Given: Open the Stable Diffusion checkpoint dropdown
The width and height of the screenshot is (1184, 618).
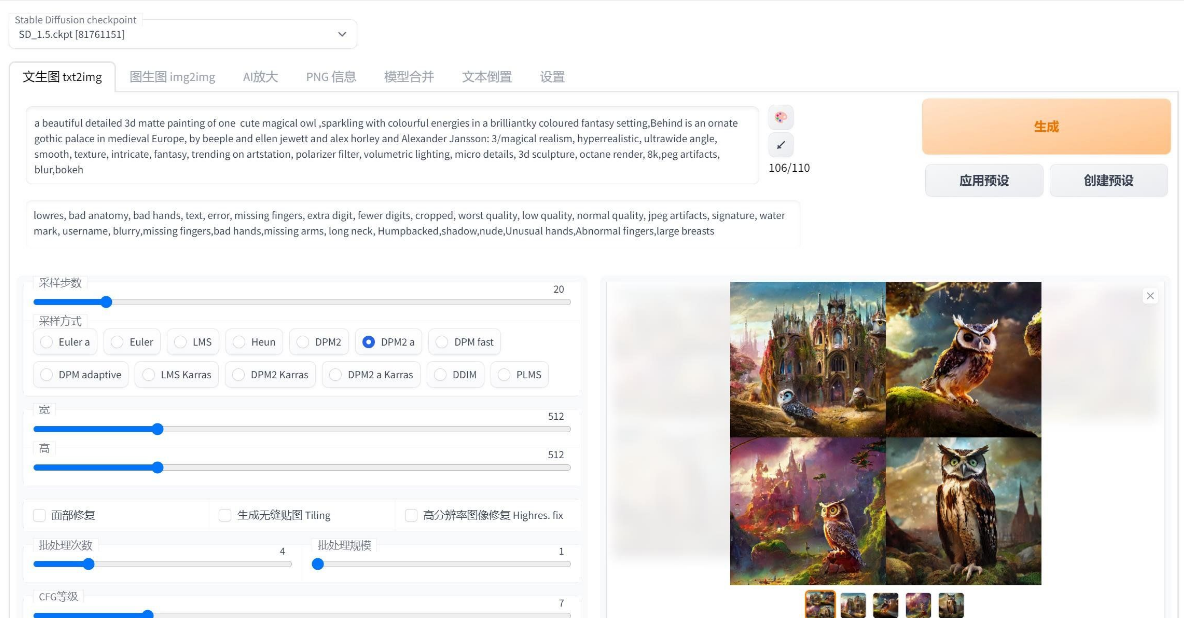Looking at the screenshot, I should tap(342, 33).
